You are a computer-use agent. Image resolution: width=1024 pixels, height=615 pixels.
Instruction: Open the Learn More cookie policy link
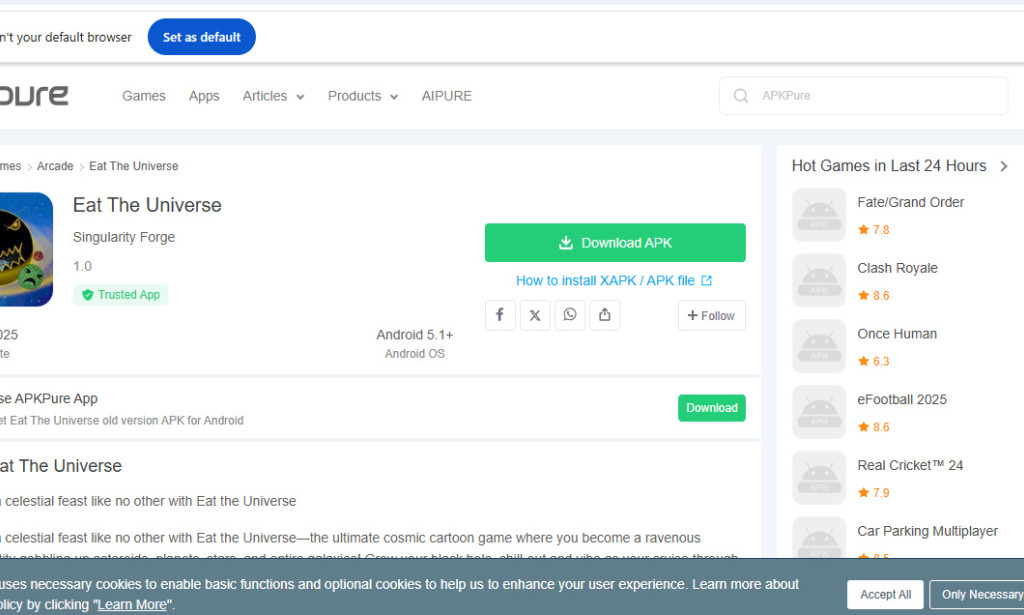[x=131, y=603]
